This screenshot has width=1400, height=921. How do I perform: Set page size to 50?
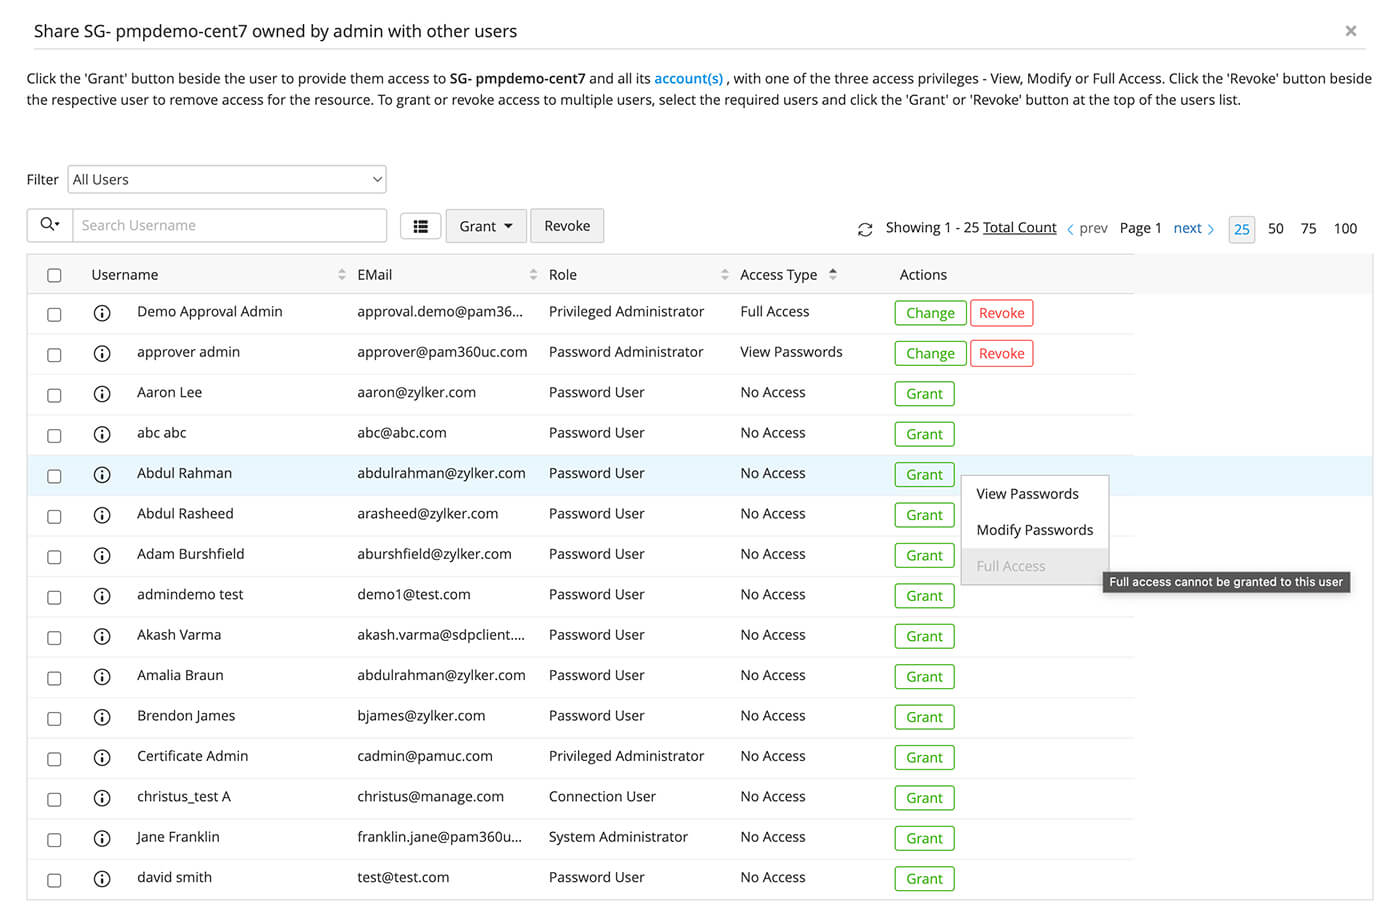[1275, 229]
